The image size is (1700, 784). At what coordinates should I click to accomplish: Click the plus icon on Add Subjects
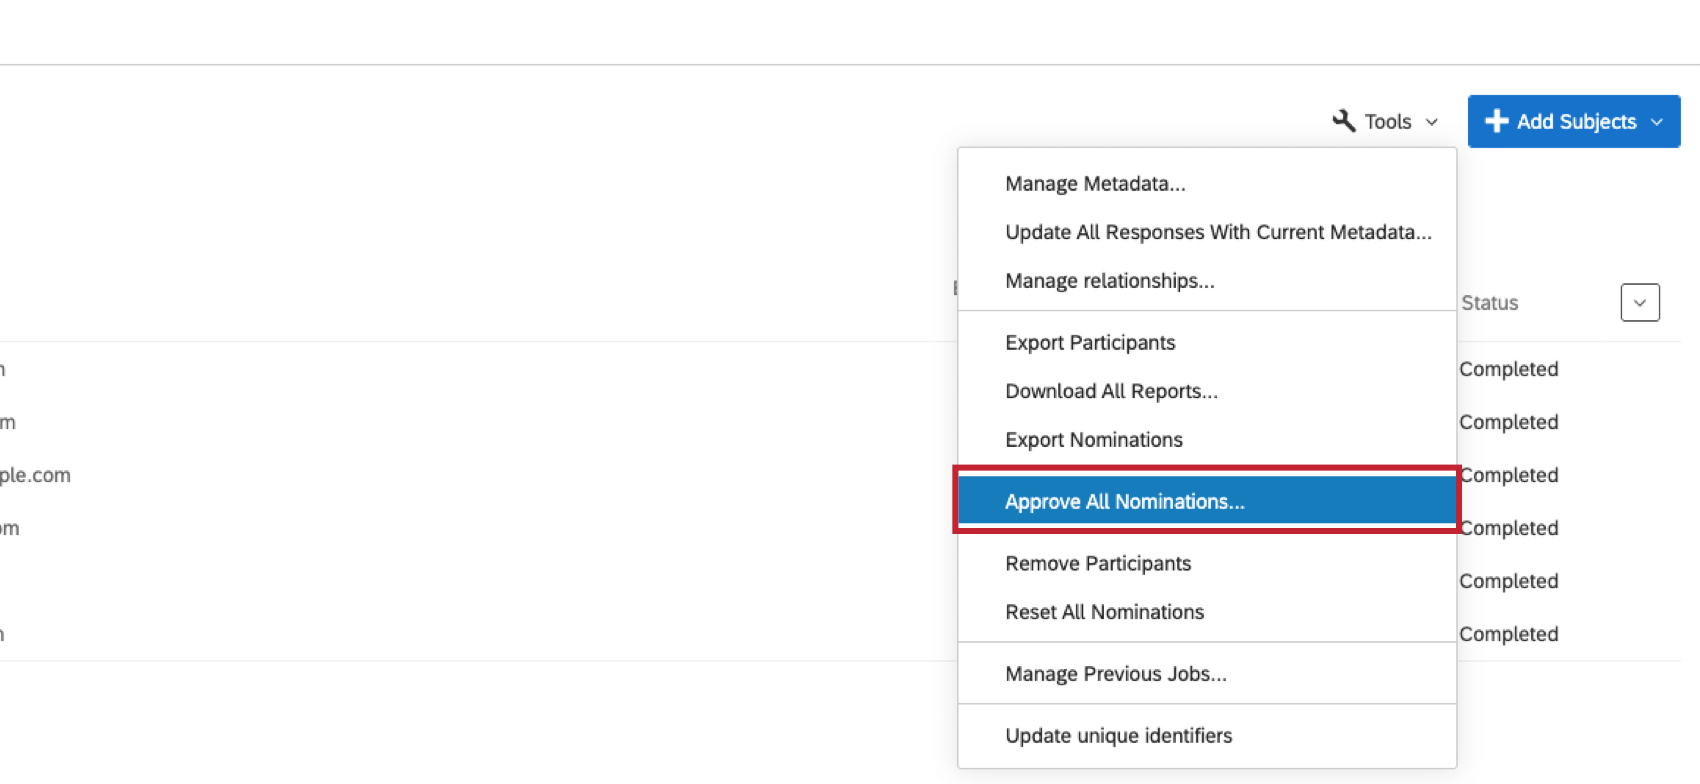click(1496, 121)
